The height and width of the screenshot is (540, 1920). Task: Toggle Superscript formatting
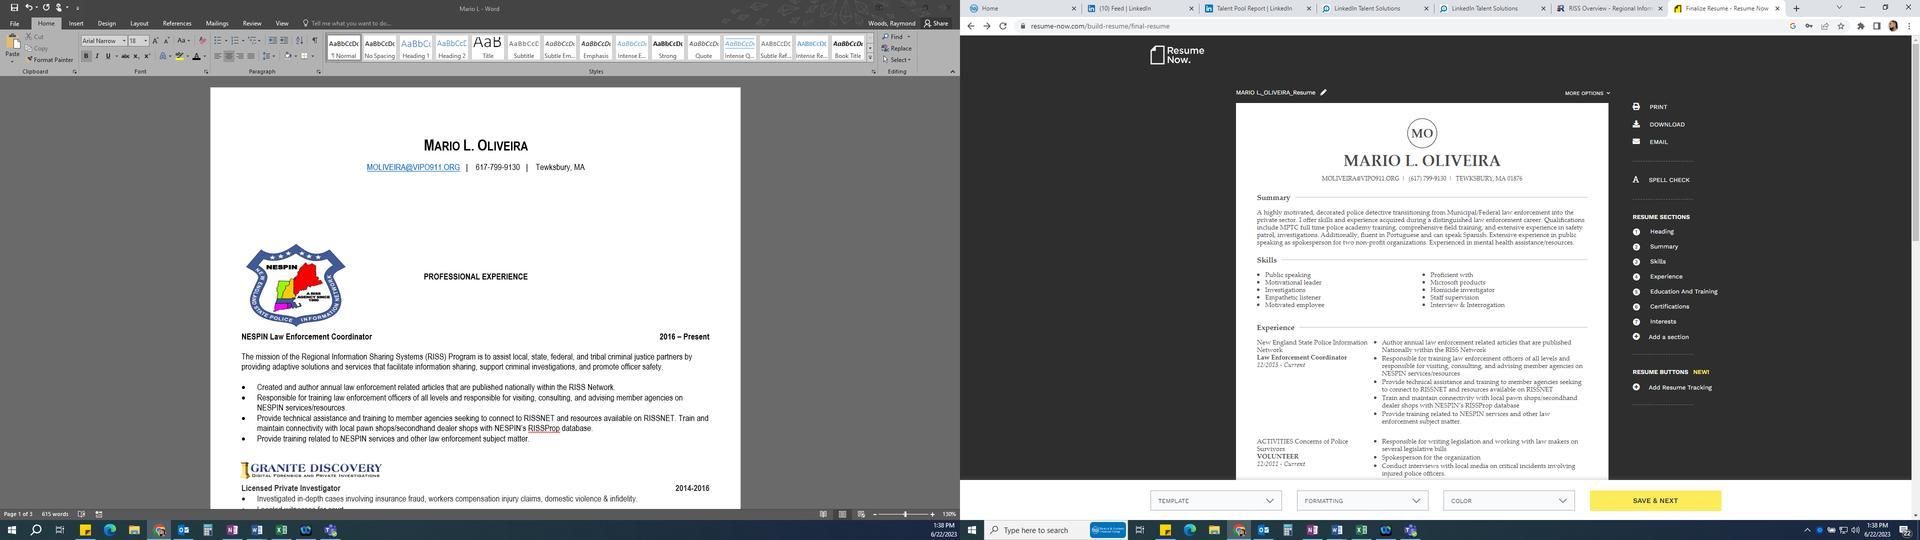(147, 56)
